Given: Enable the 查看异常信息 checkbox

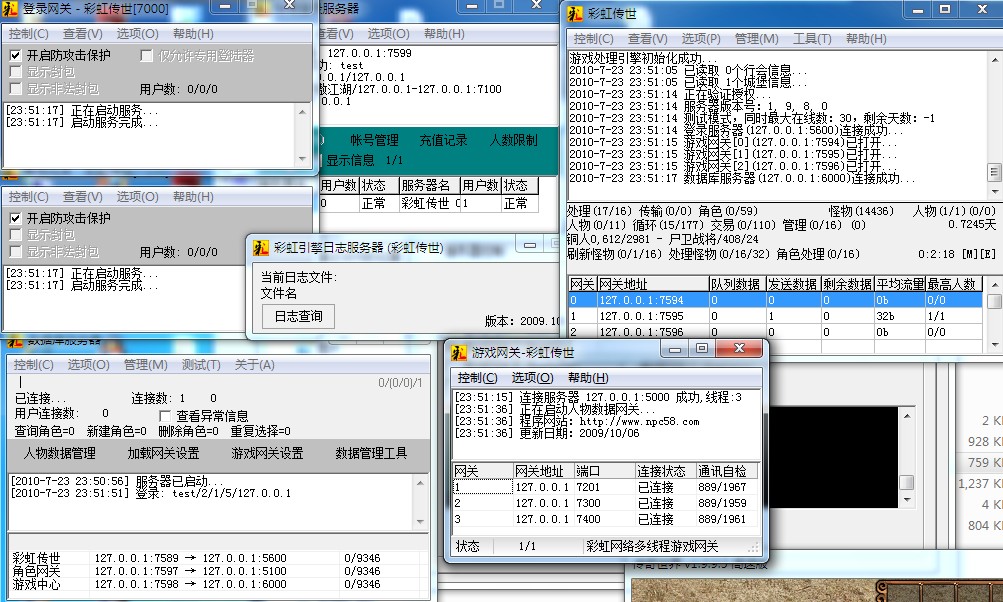Looking at the screenshot, I should [166, 416].
